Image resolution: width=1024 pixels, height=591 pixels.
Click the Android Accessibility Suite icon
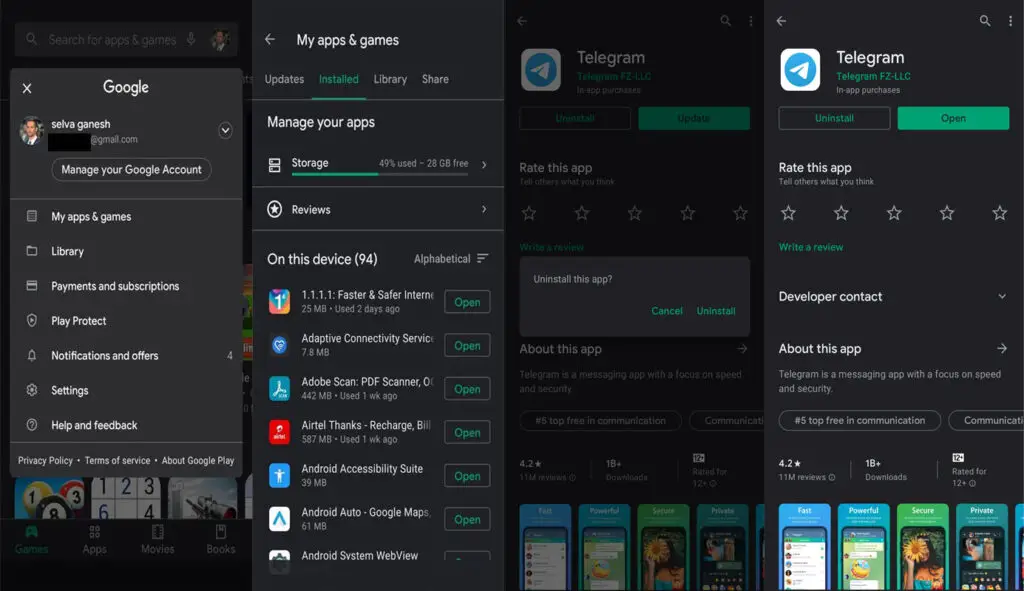click(x=280, y=475)
